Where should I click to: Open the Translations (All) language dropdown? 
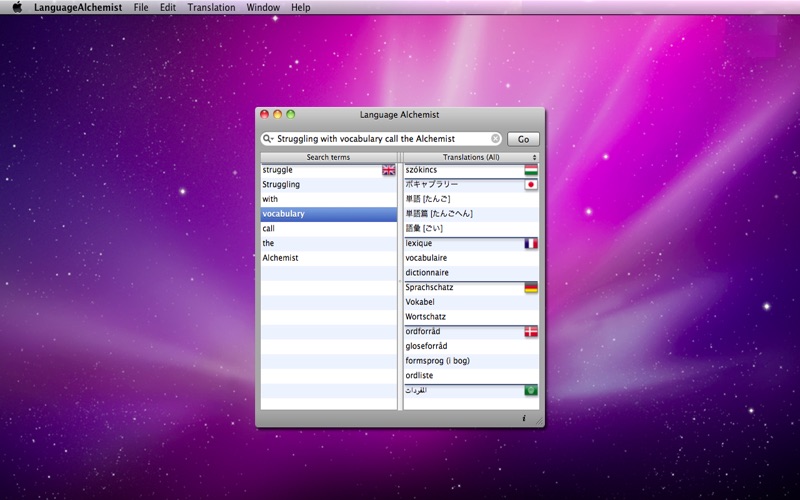coord(471,157)
